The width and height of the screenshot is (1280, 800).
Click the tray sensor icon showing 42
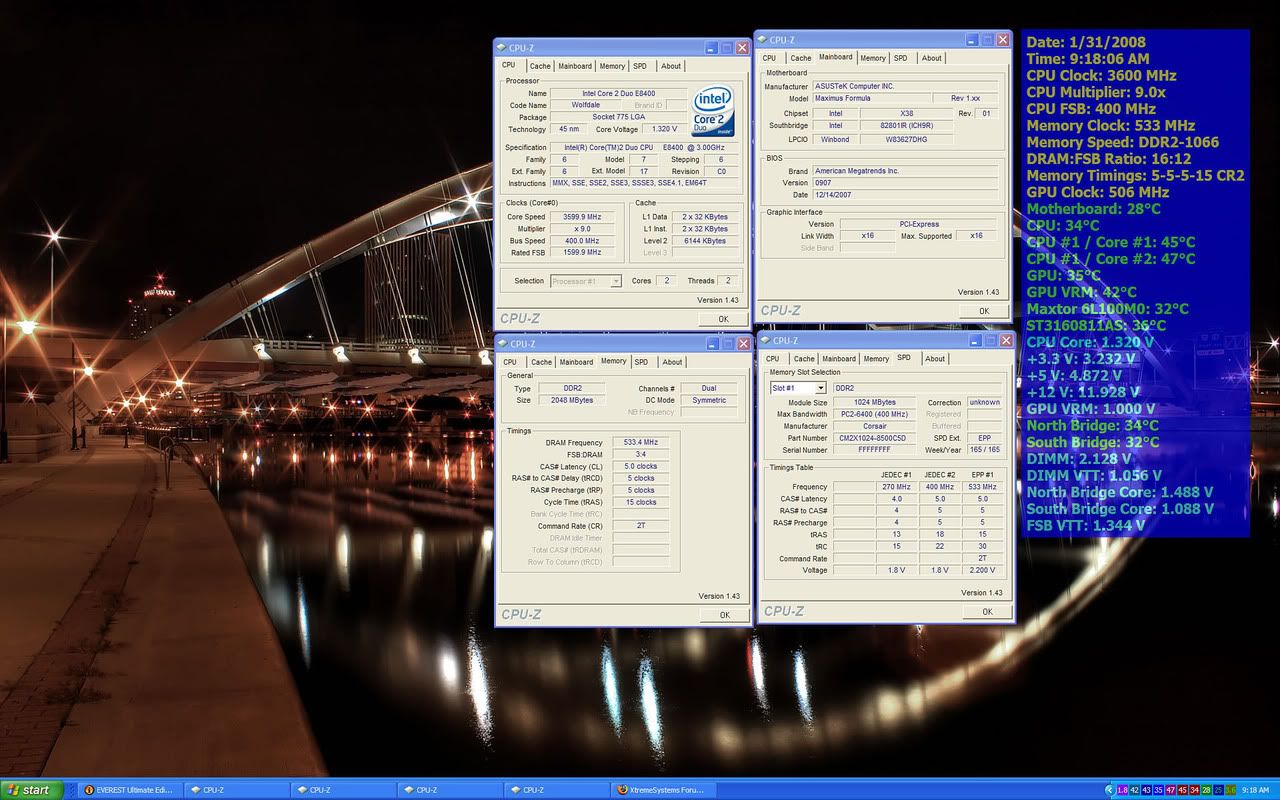[1135, 790]
